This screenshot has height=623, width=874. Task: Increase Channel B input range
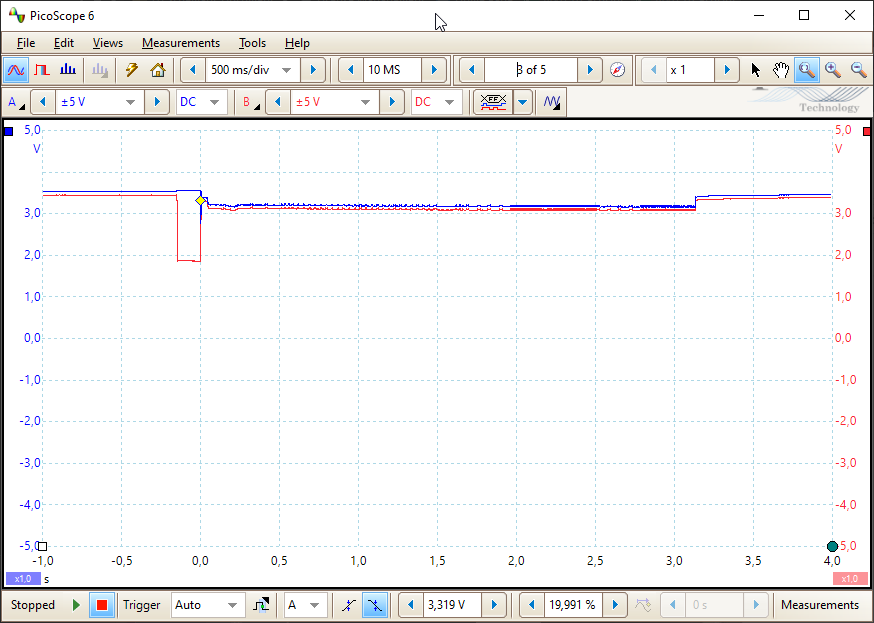click(392, 103)
